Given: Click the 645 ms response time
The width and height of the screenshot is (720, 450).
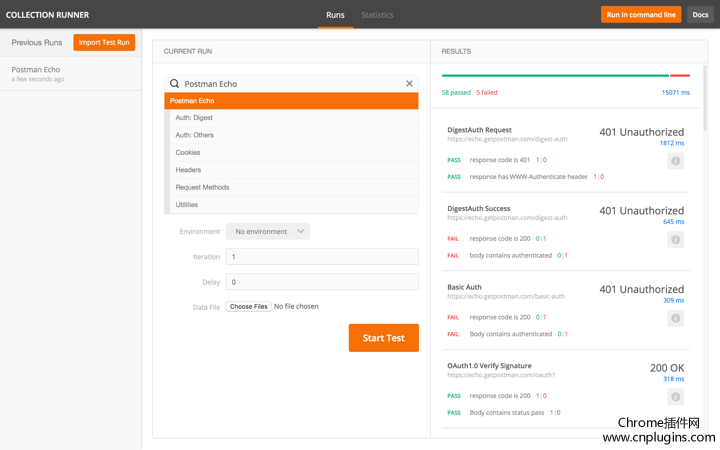Looking at the screenshot, I should [x=673, y=222].
